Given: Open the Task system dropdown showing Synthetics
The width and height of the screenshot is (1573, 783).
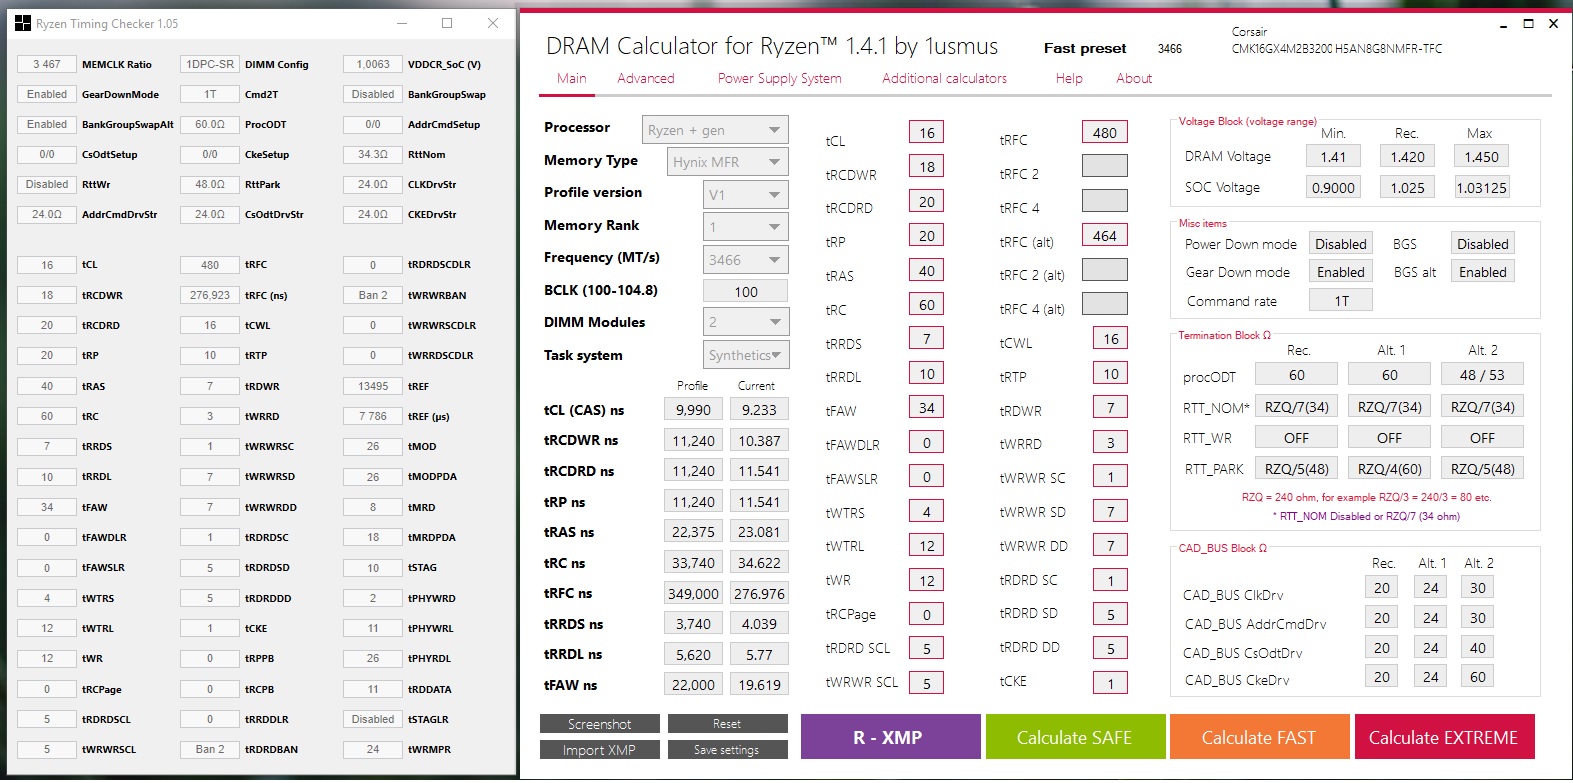Looking at the screenshot, I should pos(746,355).
